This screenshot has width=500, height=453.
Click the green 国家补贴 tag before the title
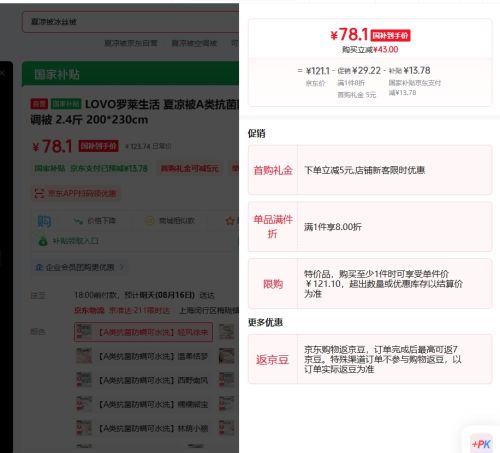[x=66, y=104]
